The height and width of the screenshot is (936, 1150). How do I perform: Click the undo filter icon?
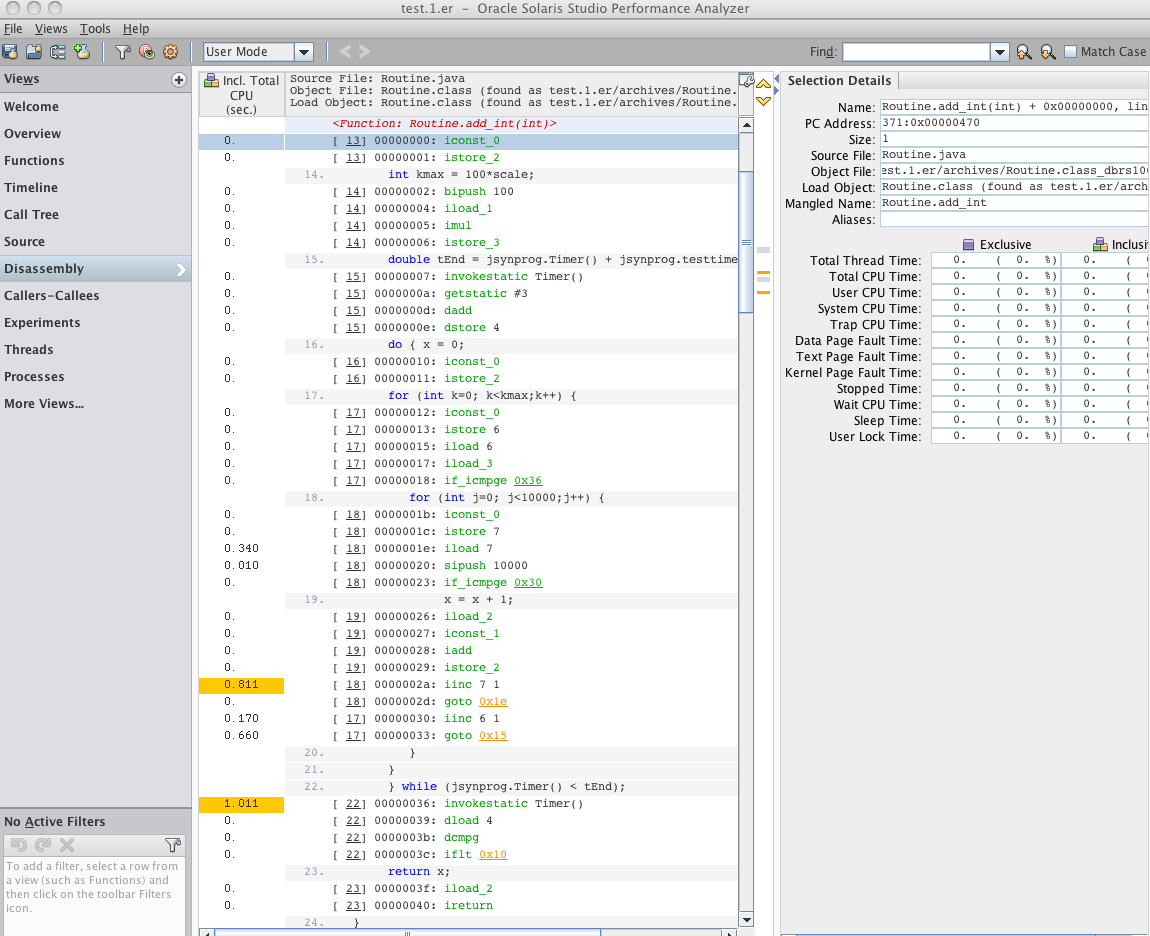[18, 845]
